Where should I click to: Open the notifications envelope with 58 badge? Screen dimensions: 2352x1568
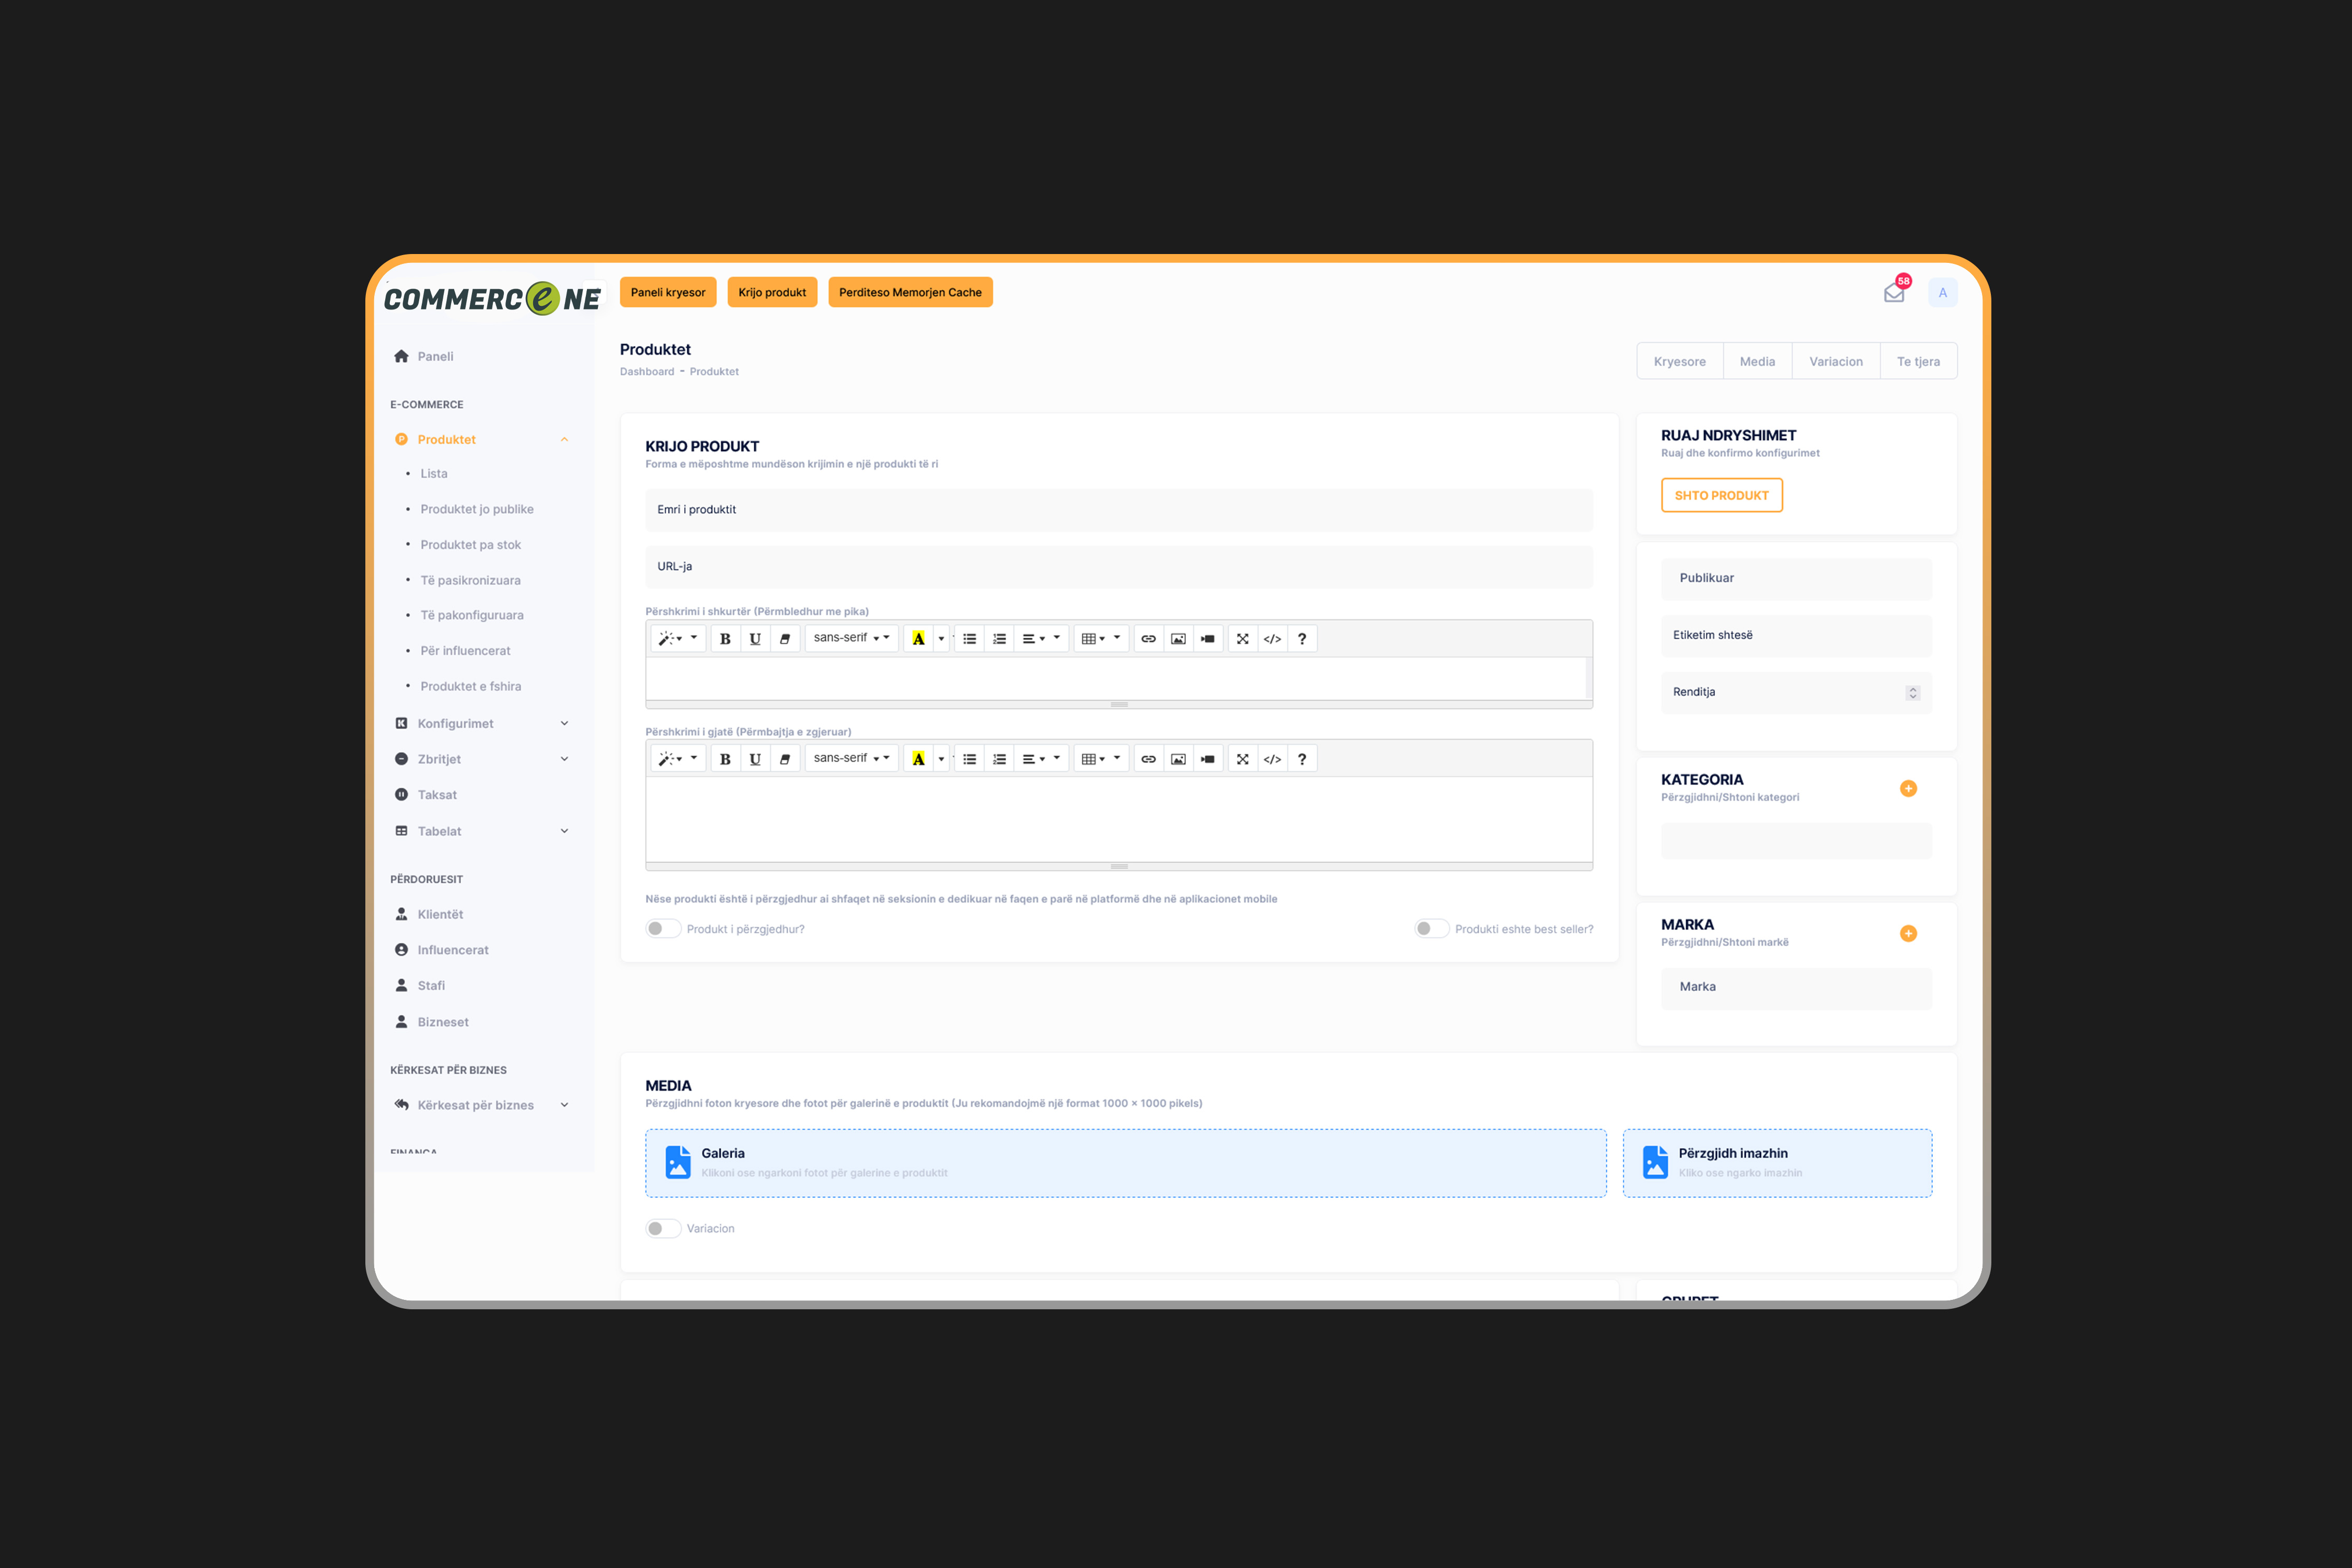[x=1893, y=292]
